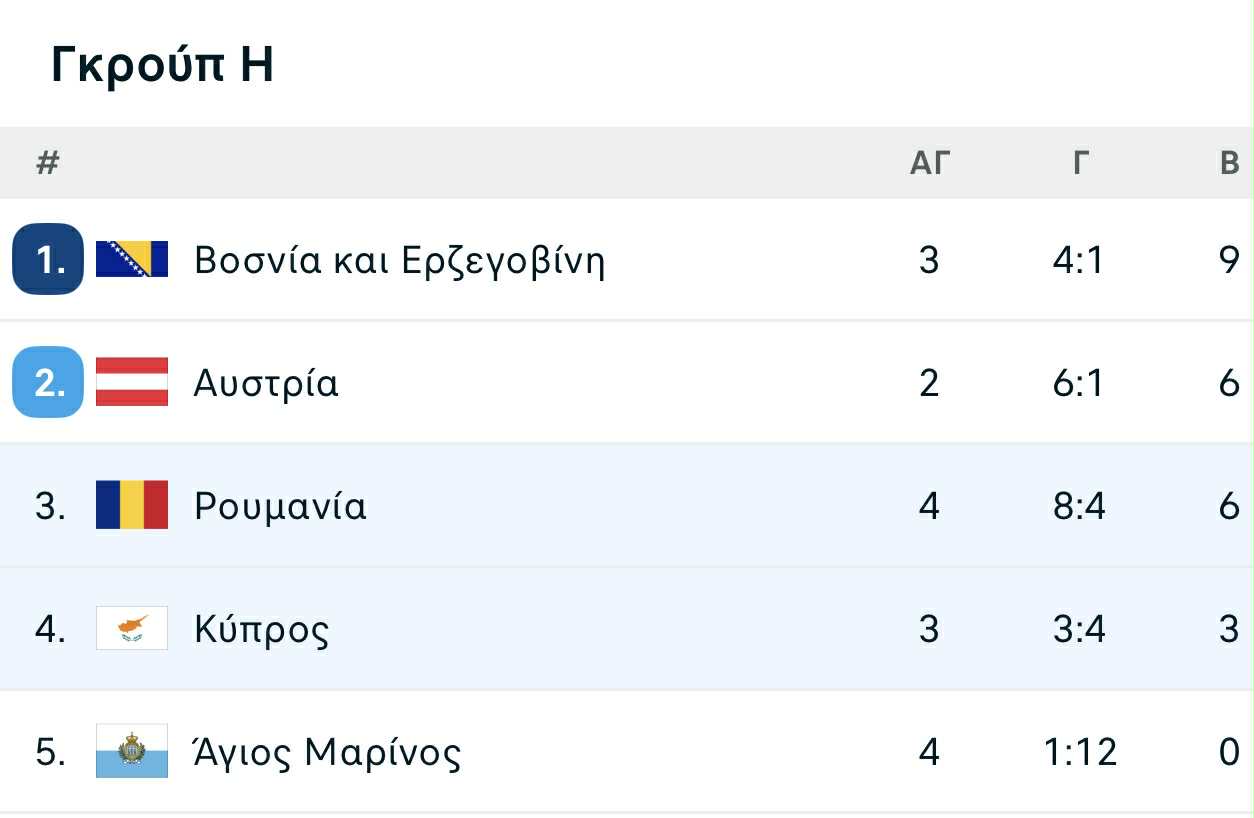1254x818 pixels.
Task: Open the Άγιος Μαρίνος team link
Action: click(328, 752)
